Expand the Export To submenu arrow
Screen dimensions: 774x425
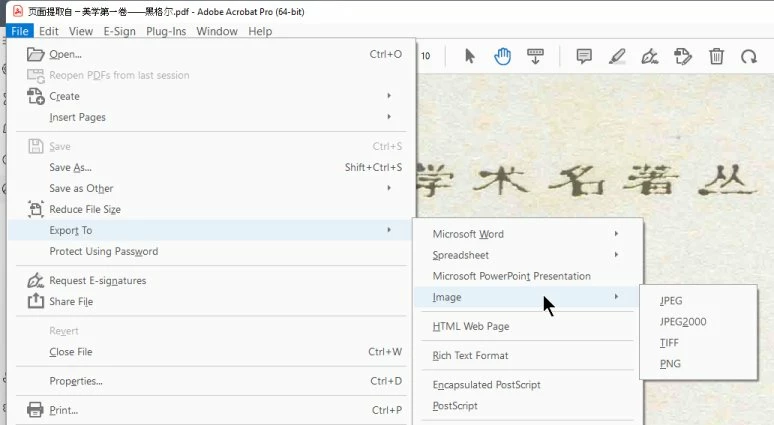[389, 230]
